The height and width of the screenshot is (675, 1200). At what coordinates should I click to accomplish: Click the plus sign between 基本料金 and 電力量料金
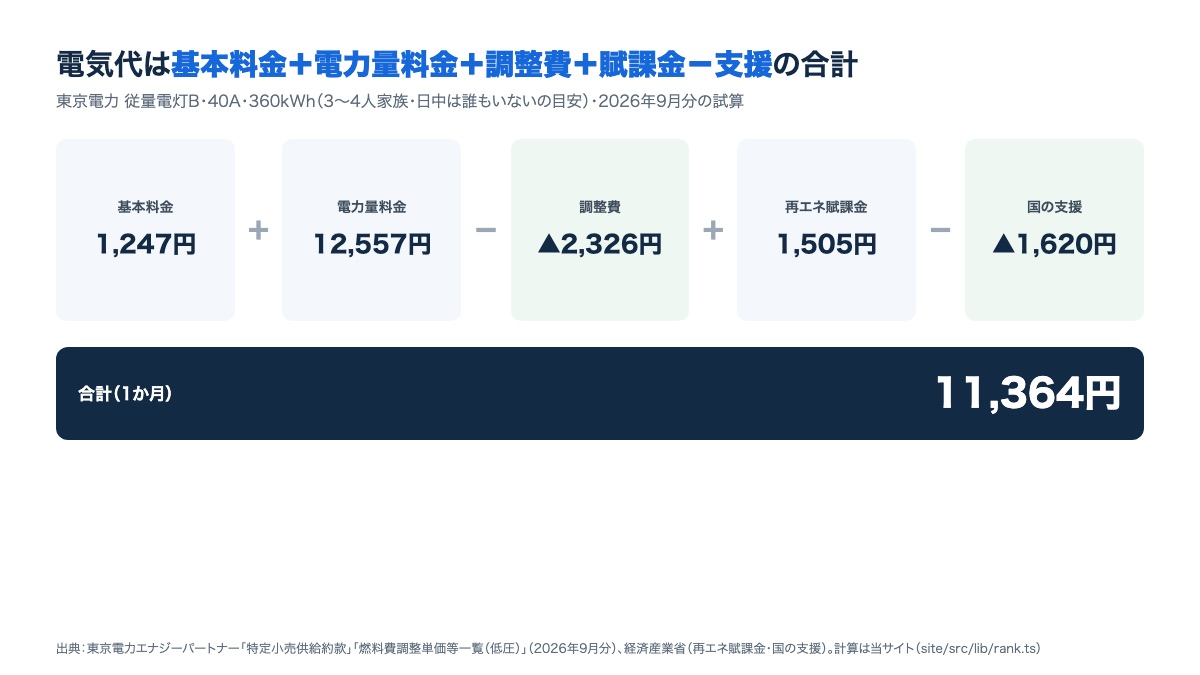[x=258, y=230]
